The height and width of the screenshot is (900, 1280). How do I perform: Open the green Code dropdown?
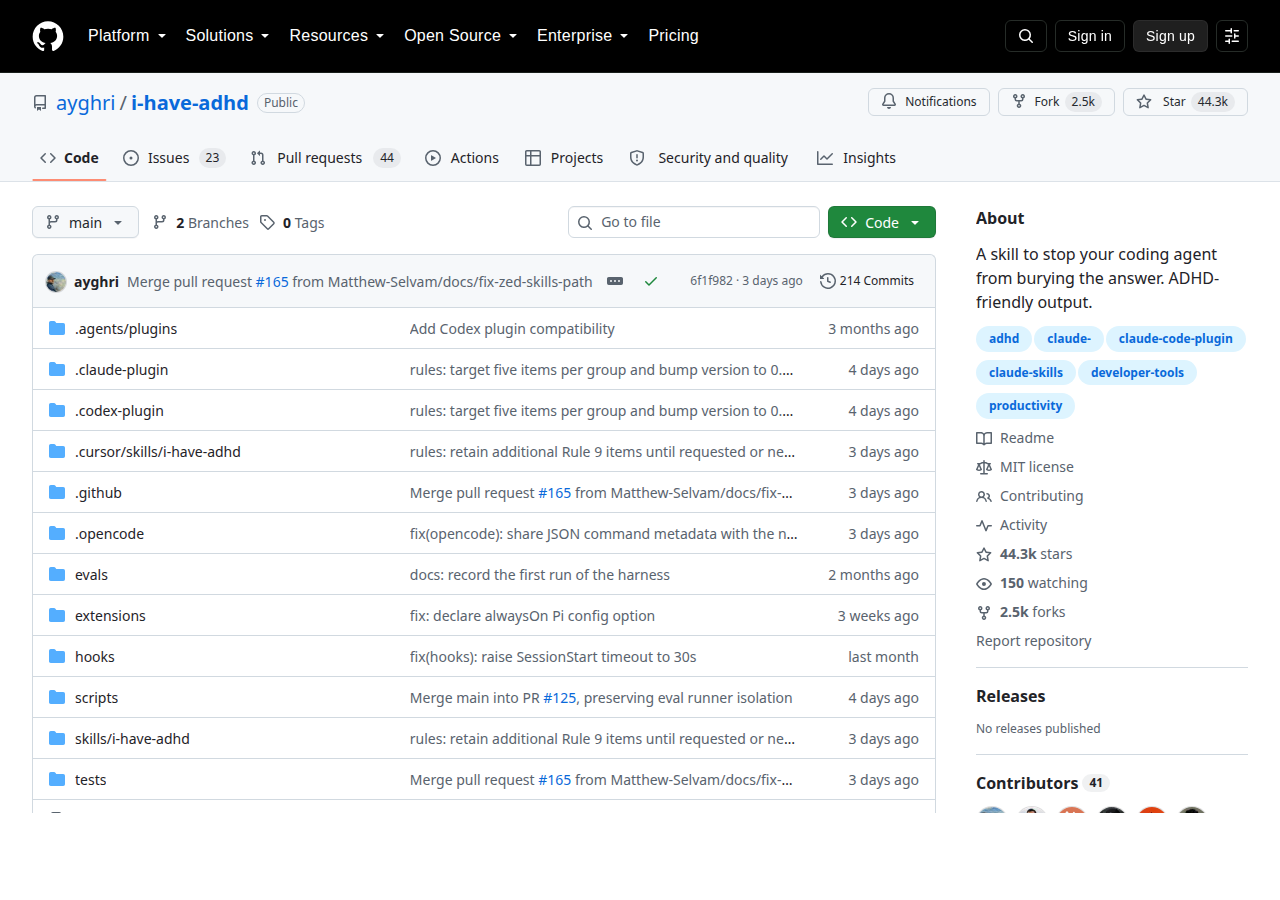pos(882,222)
